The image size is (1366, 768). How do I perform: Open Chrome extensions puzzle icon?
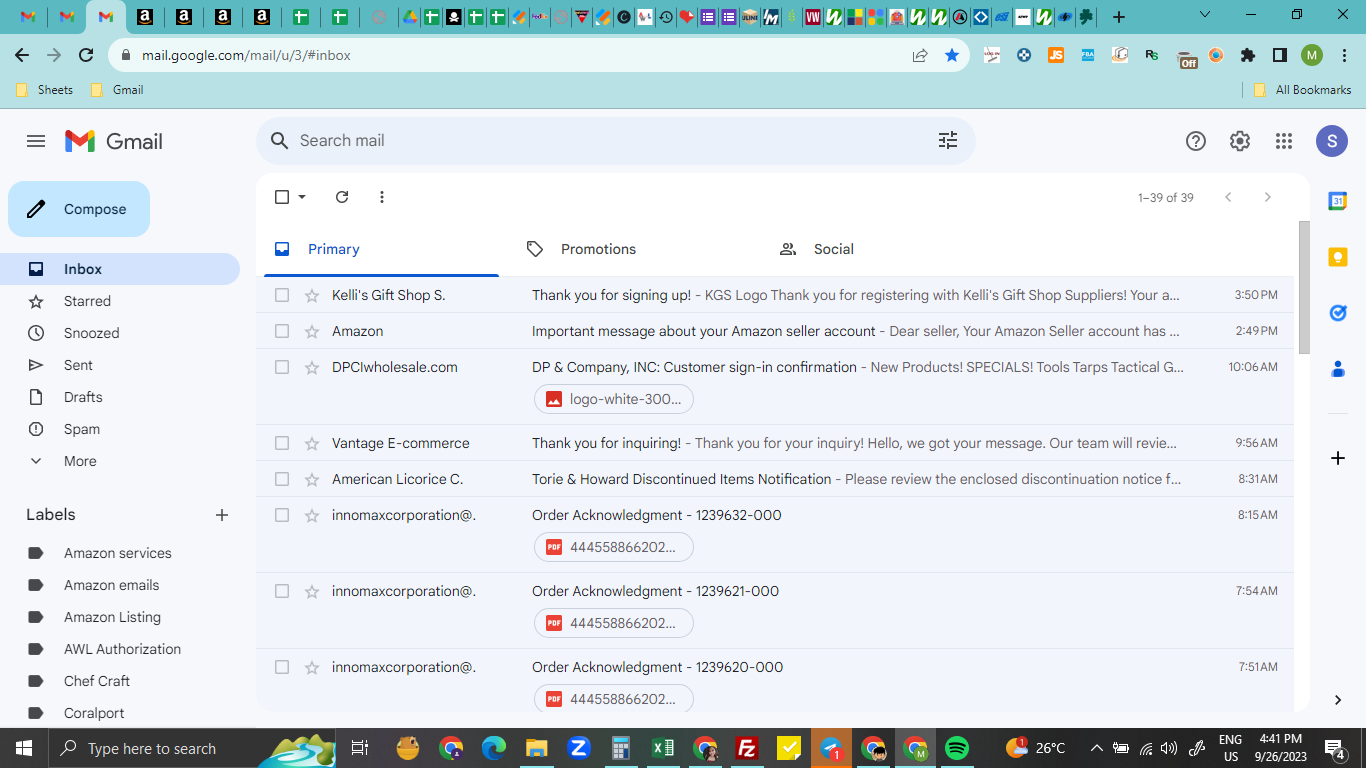tap(1248, 55)
